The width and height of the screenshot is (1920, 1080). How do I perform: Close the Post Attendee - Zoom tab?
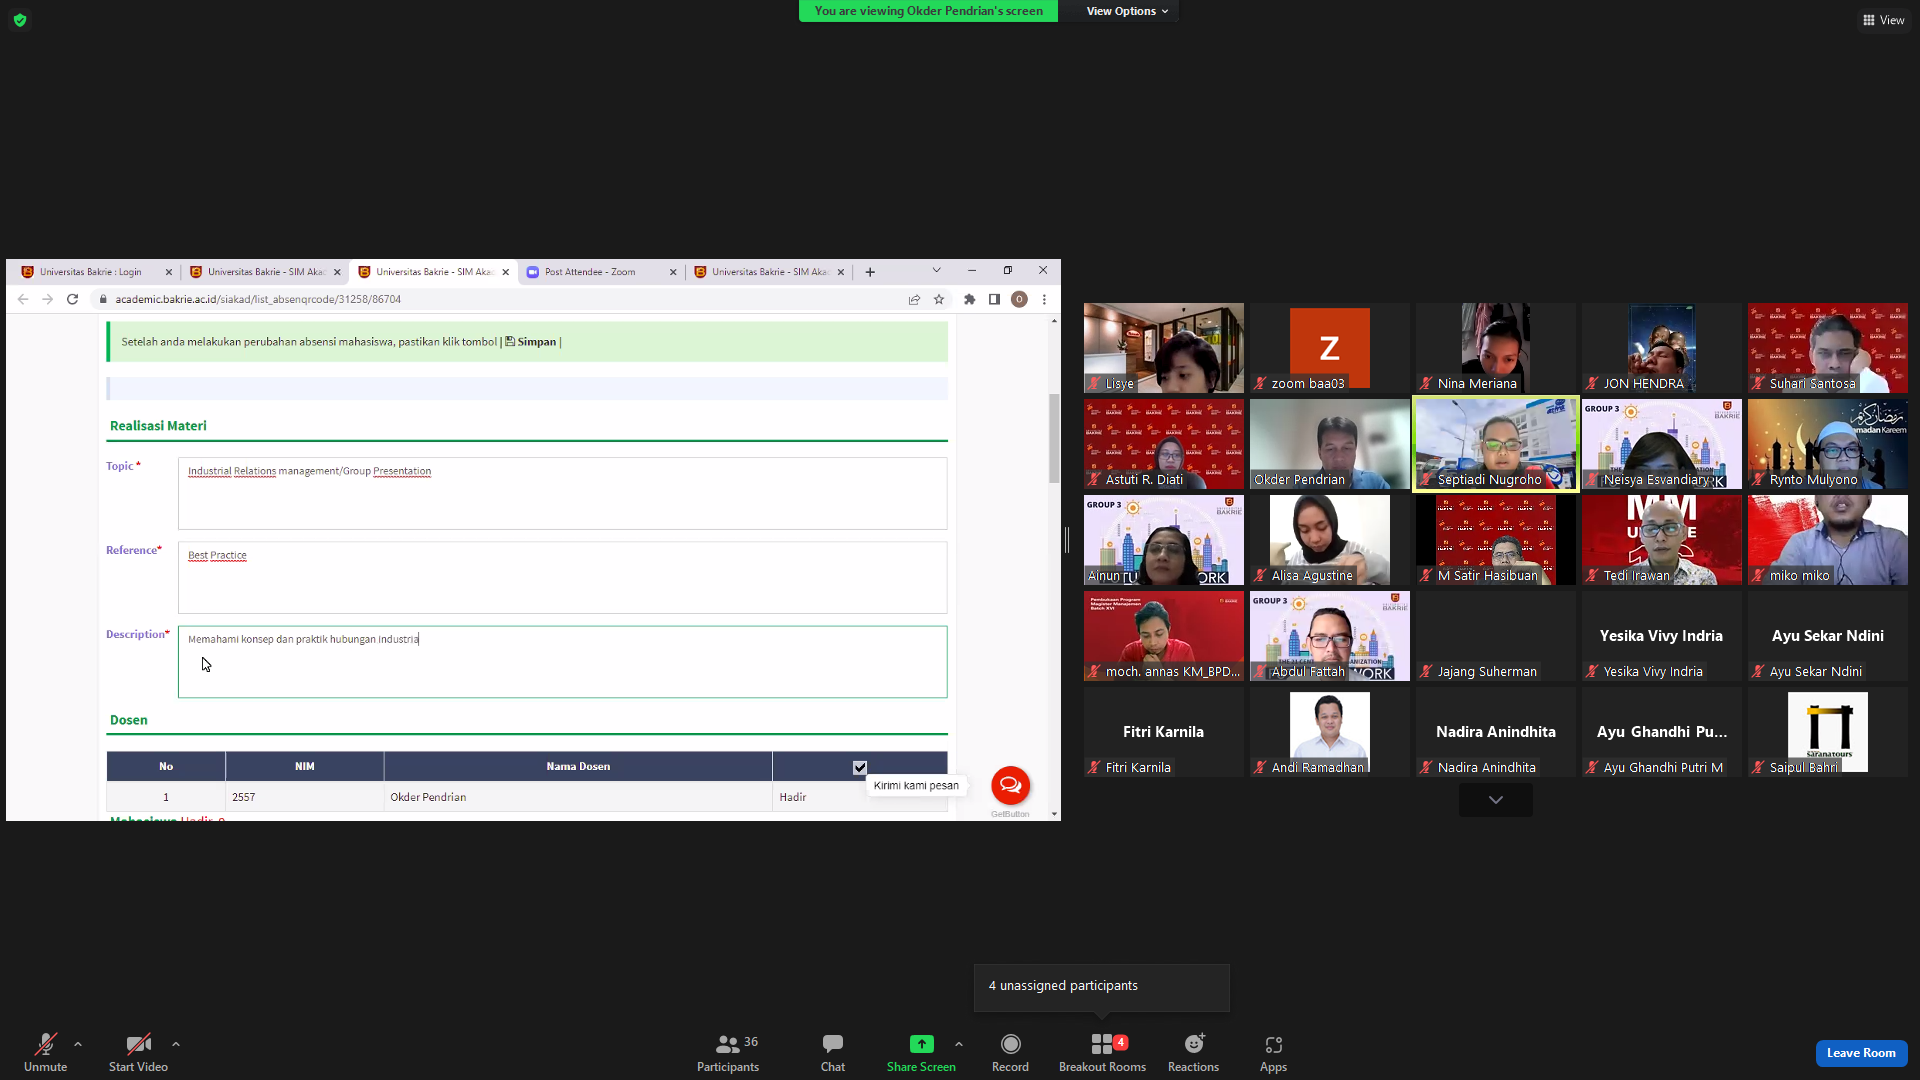(x=673, y=272)
